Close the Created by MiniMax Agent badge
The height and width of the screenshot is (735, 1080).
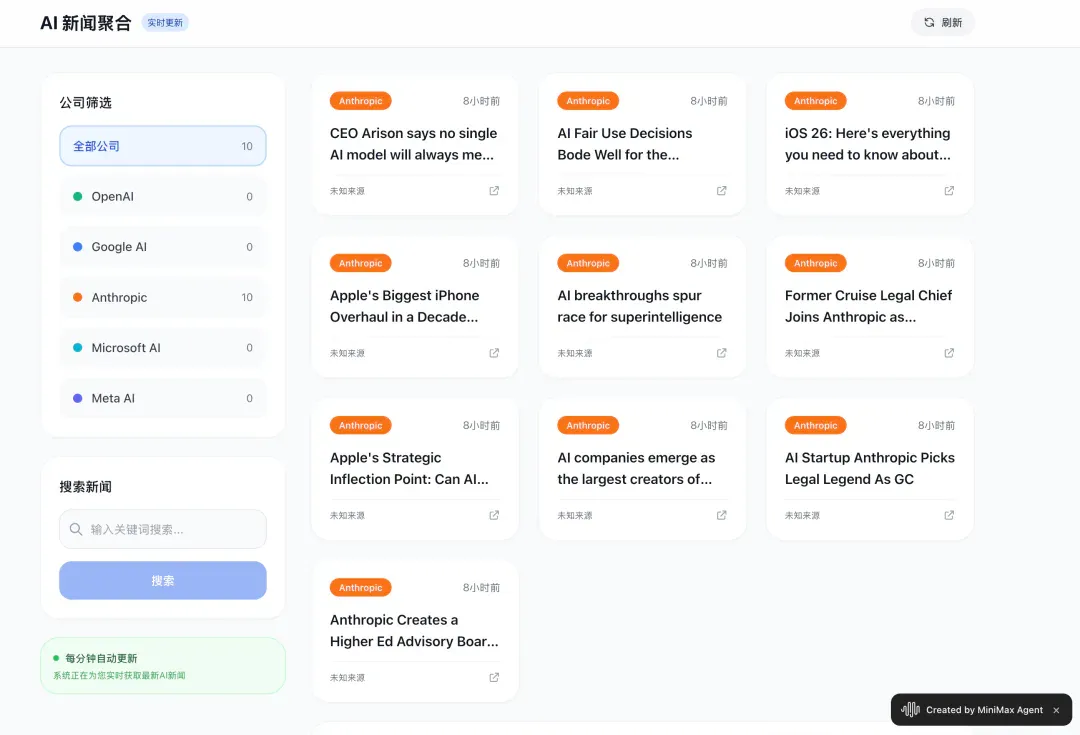point(1056,710)
